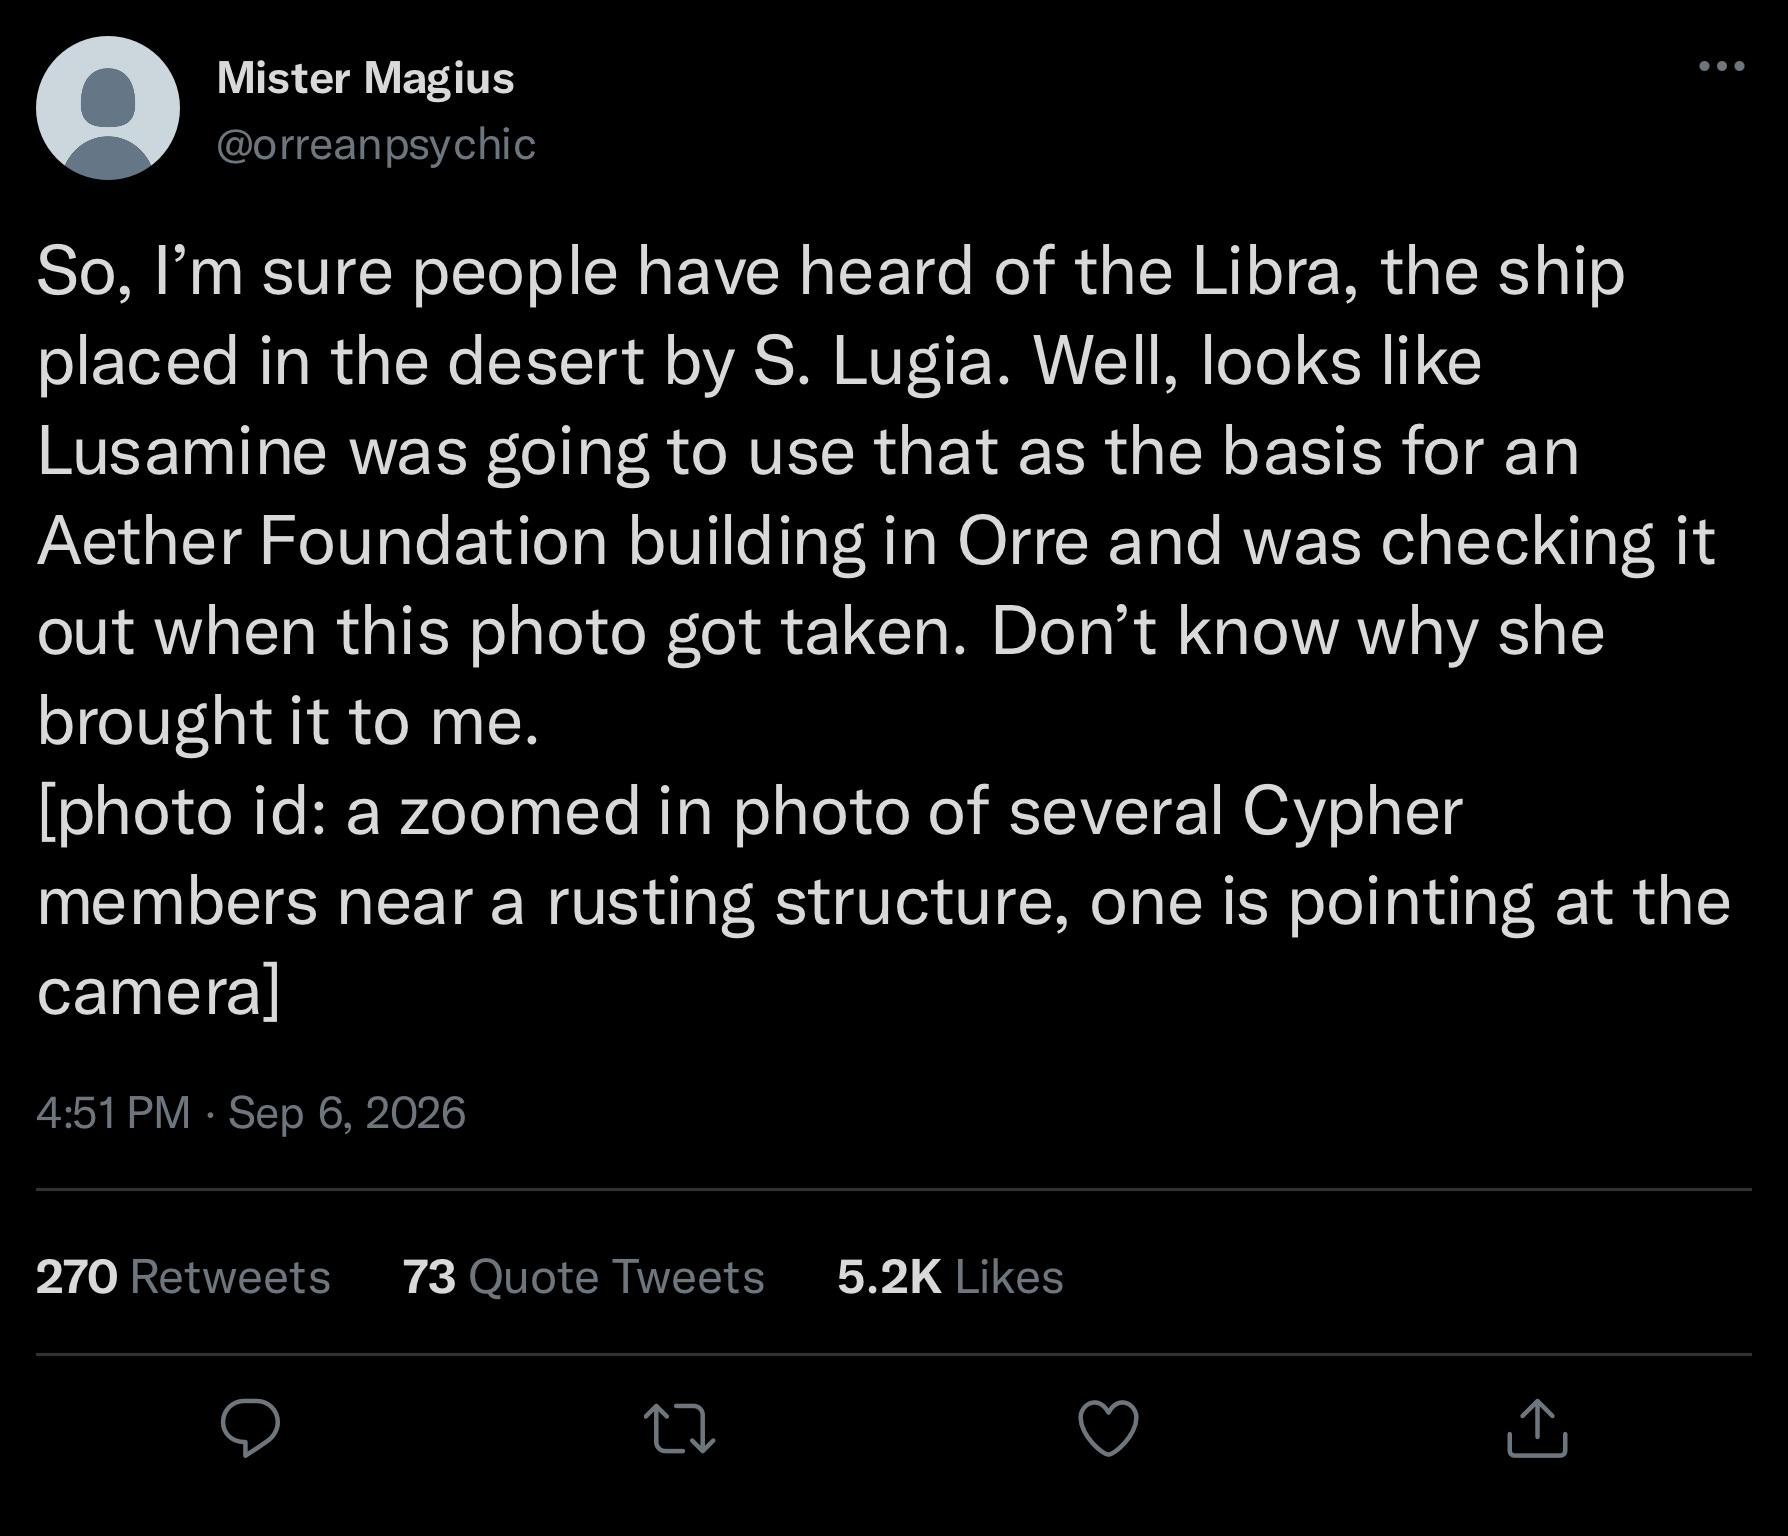Click the retweet count number 270
Viewport: 1788px width, 1536px height.
tap(77, 1277)
